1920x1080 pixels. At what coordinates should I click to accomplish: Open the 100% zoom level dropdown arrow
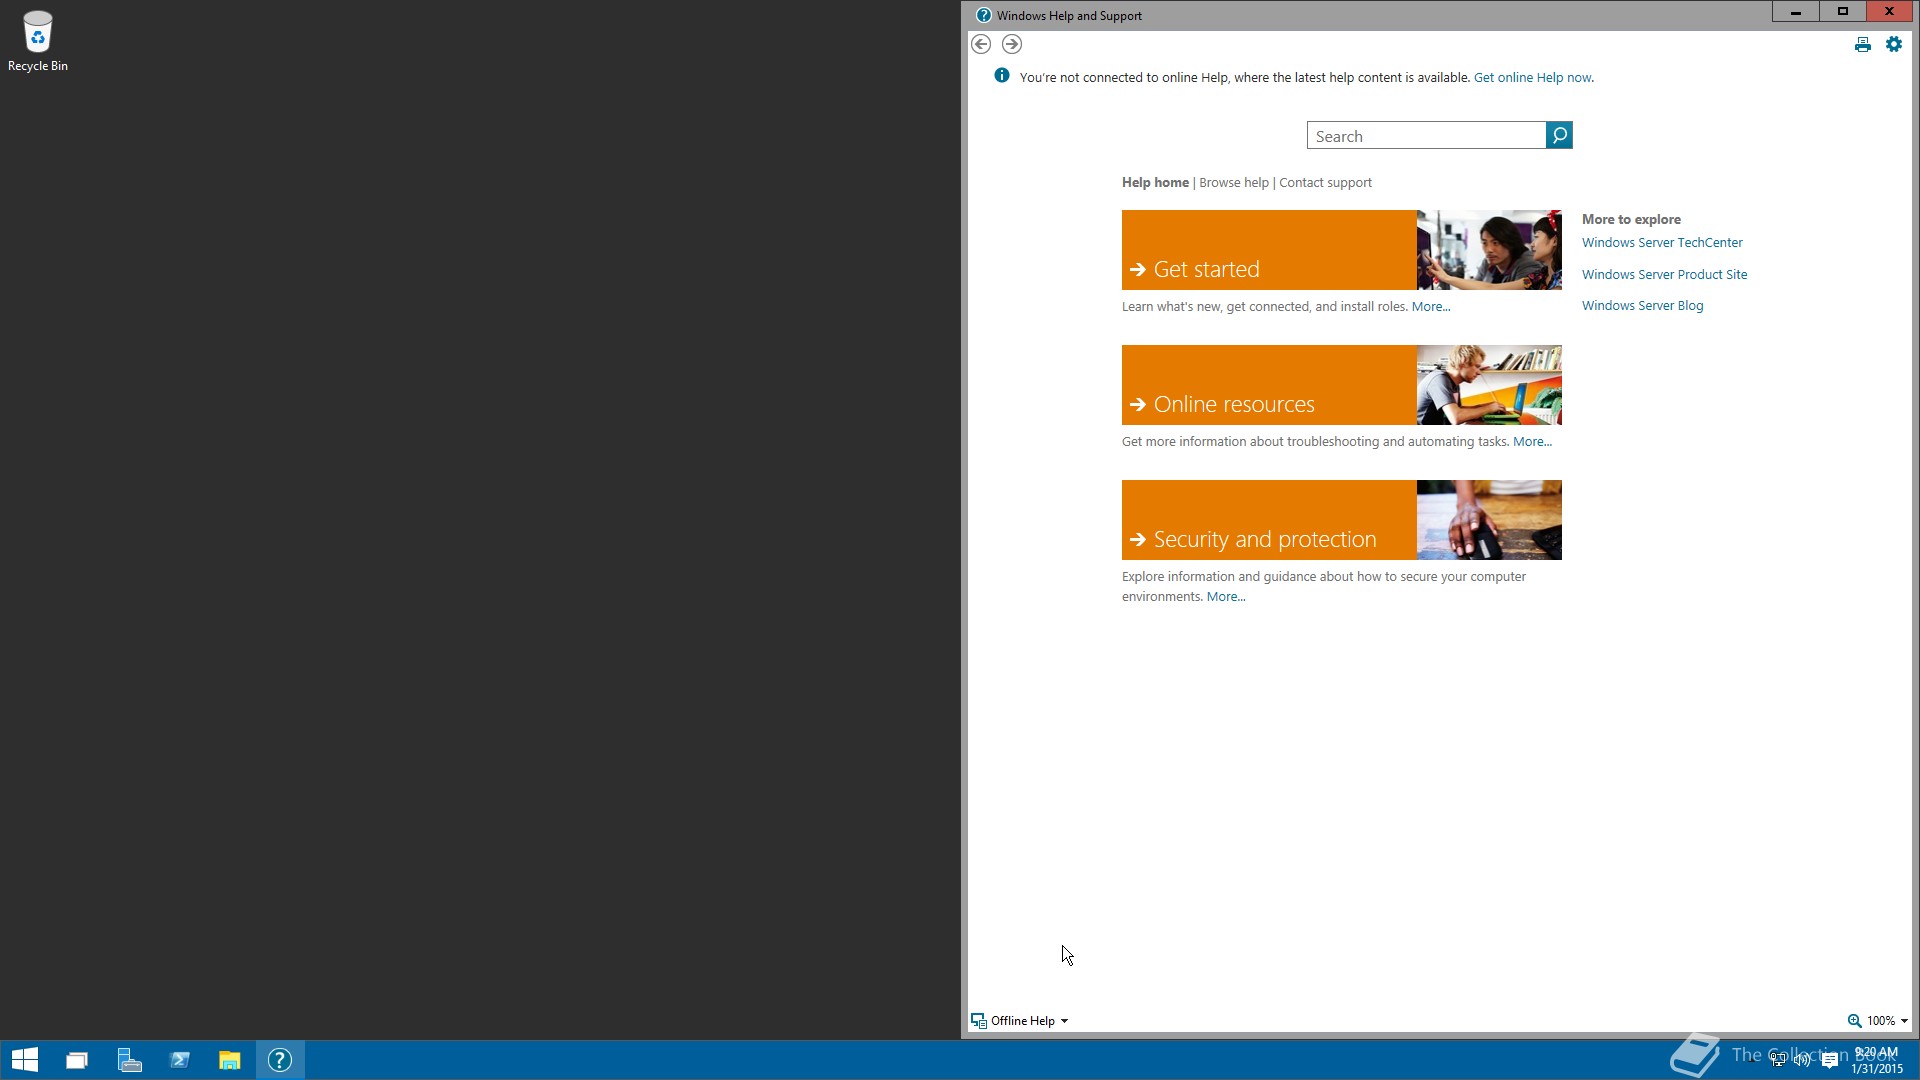1904,1021
